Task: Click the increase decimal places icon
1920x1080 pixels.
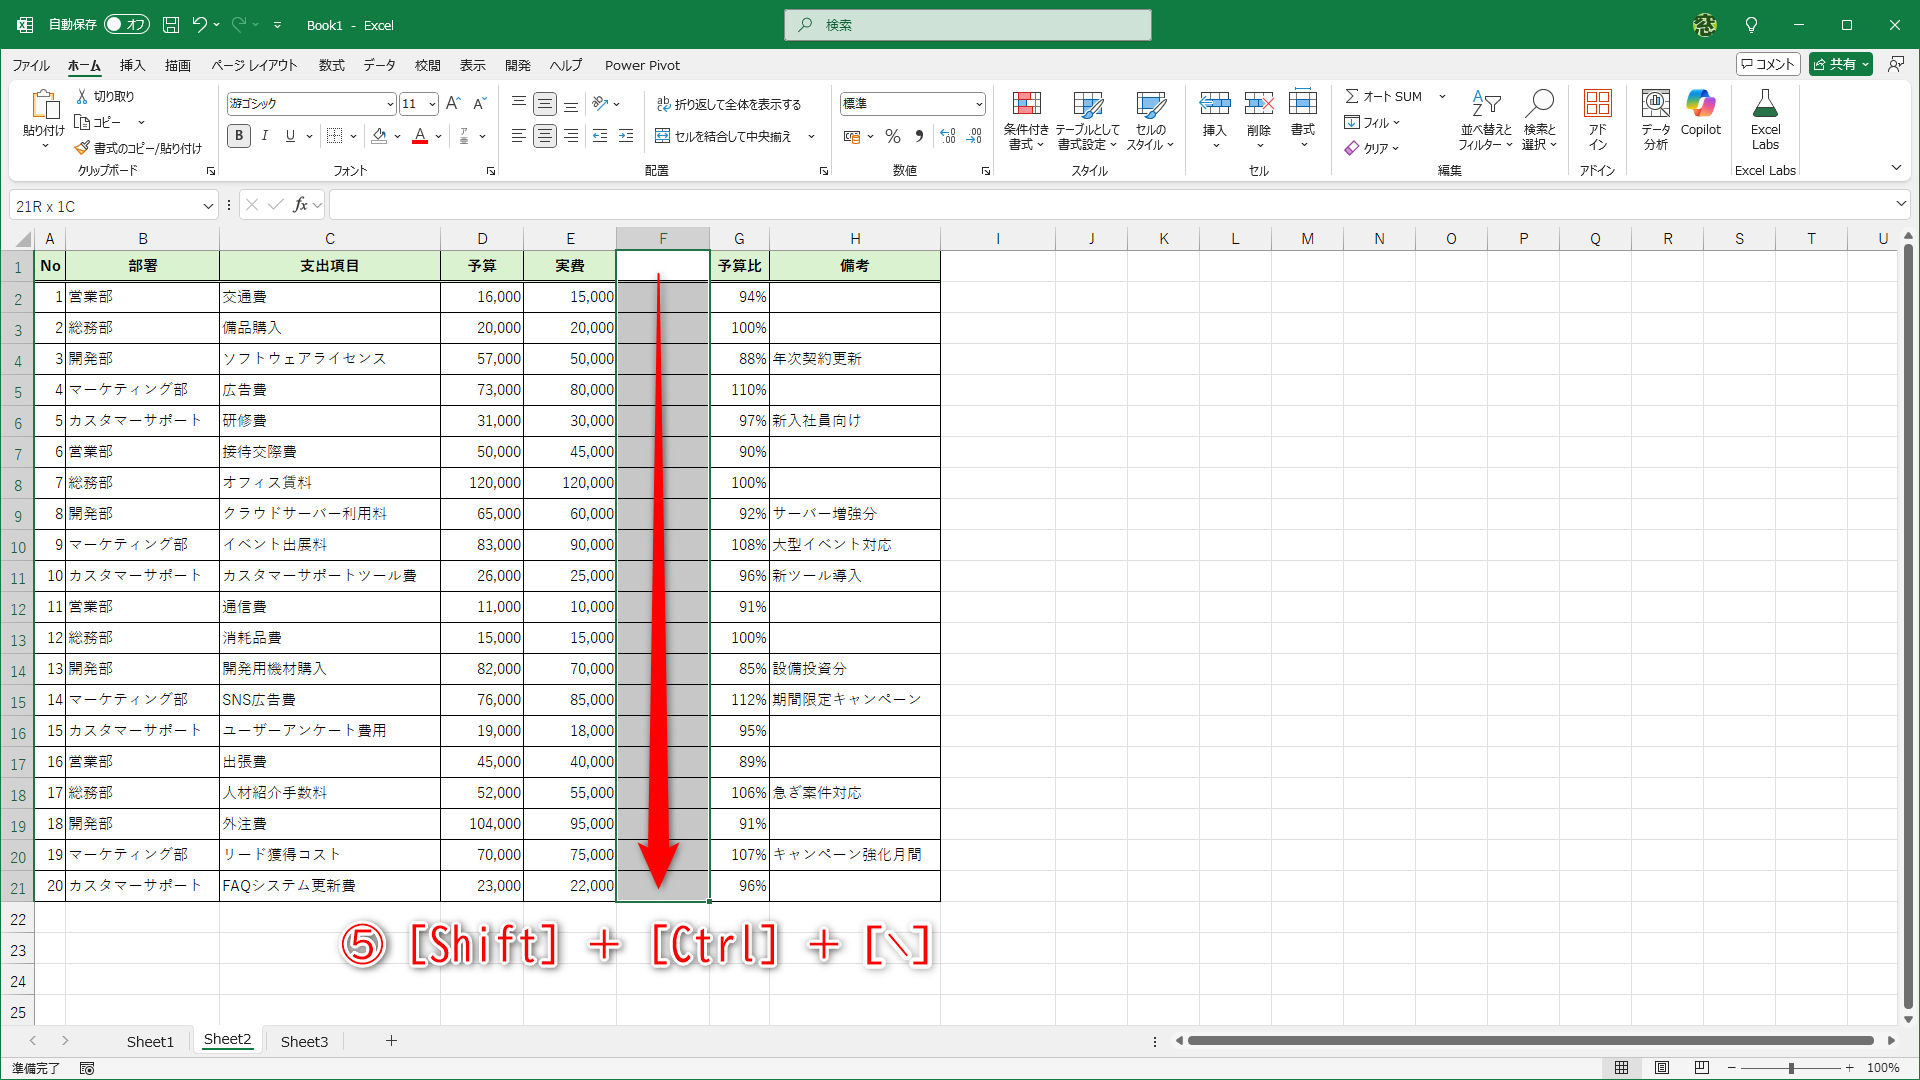Action: (x=947, y=136)
